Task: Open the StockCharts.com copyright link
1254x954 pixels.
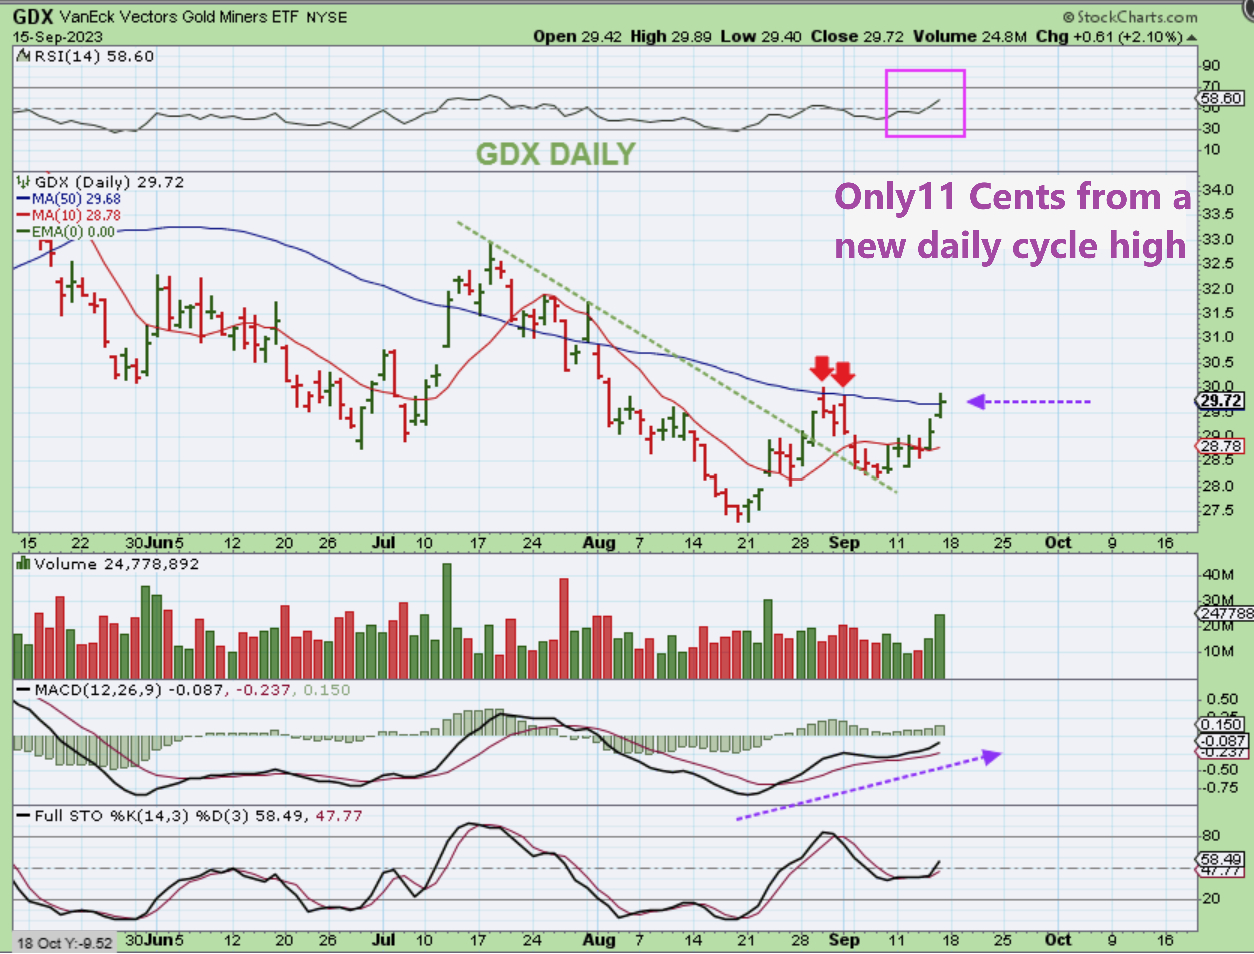Action: [1130, 17]
